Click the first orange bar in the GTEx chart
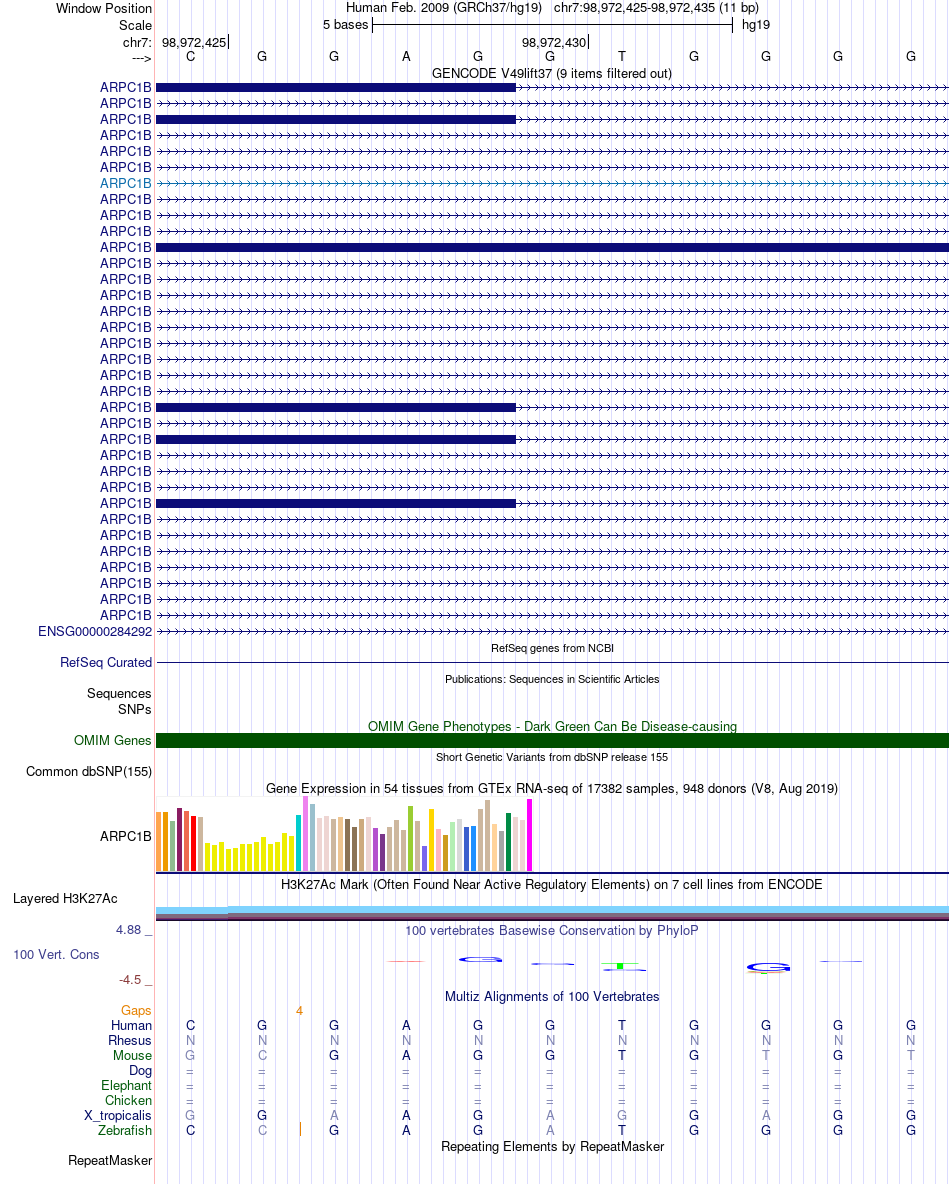 point(159,842)
